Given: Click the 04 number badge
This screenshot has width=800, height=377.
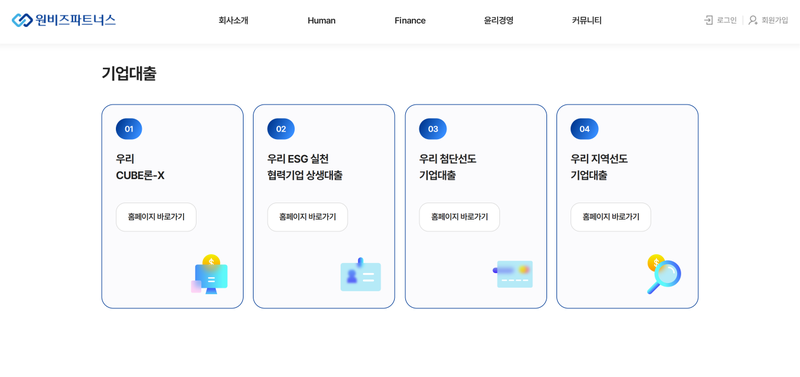Looking at the screenshot, I should click(x=584, y=129).
